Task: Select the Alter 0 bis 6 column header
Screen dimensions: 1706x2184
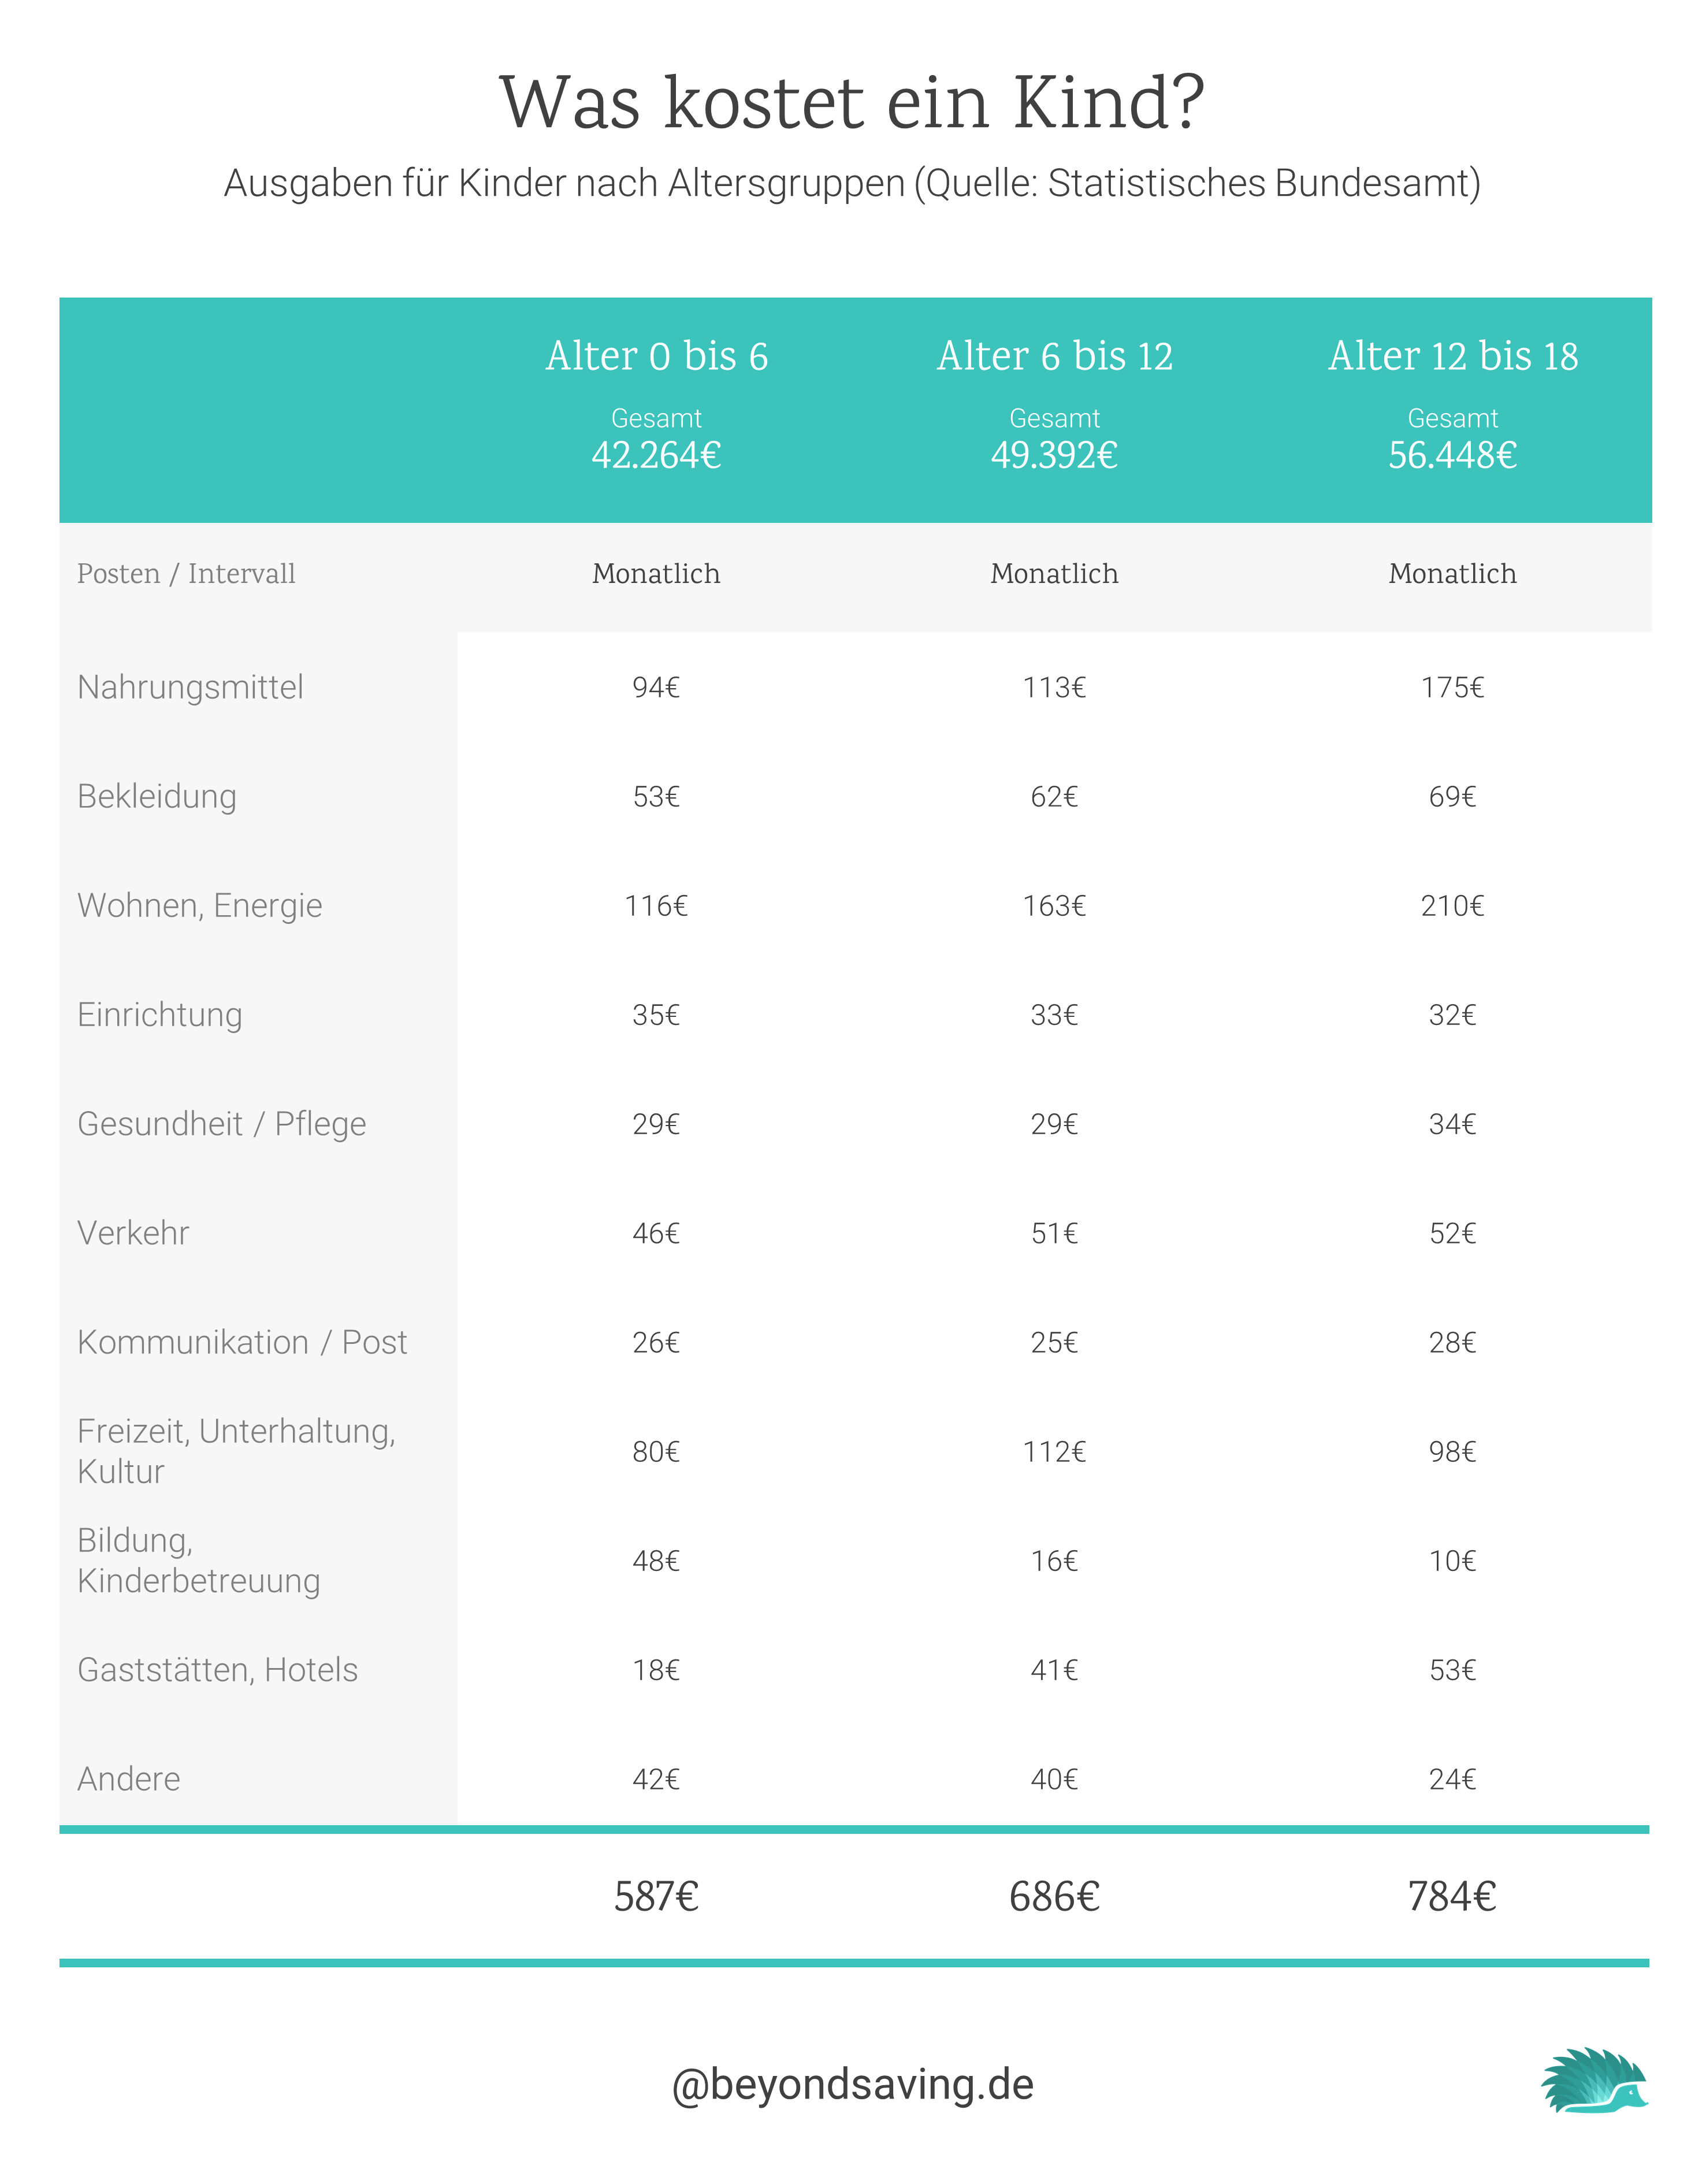Action: 656,356
